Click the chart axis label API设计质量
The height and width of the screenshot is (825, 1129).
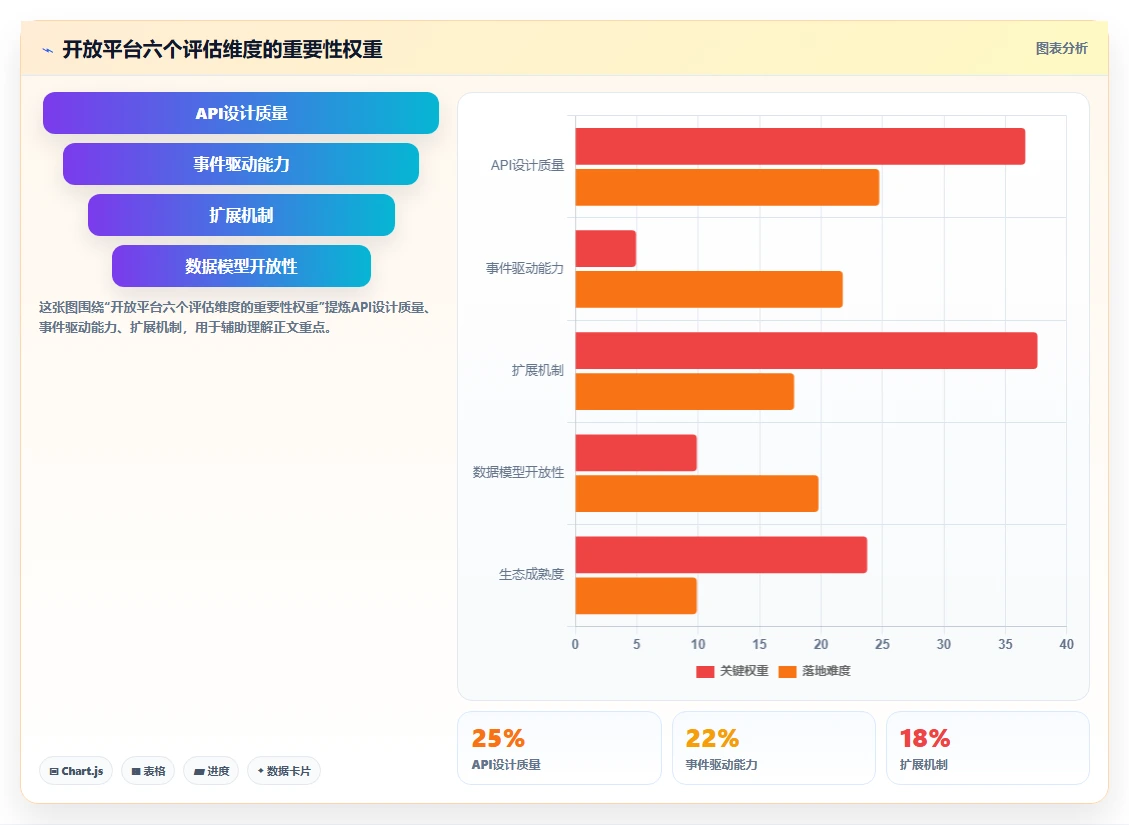pyautogui.click(x=527, y=166)
